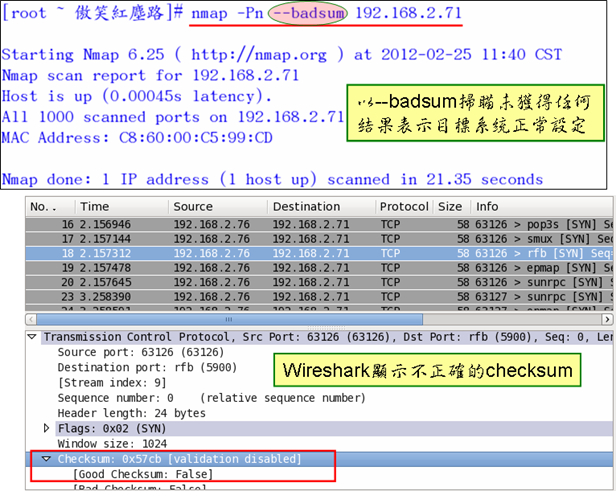This screenshot has width=616, height=491.
Task: Click 'Nmap scan report for 192.168.2.71' line
Action: pyautogui.click(x=150, y=75)
